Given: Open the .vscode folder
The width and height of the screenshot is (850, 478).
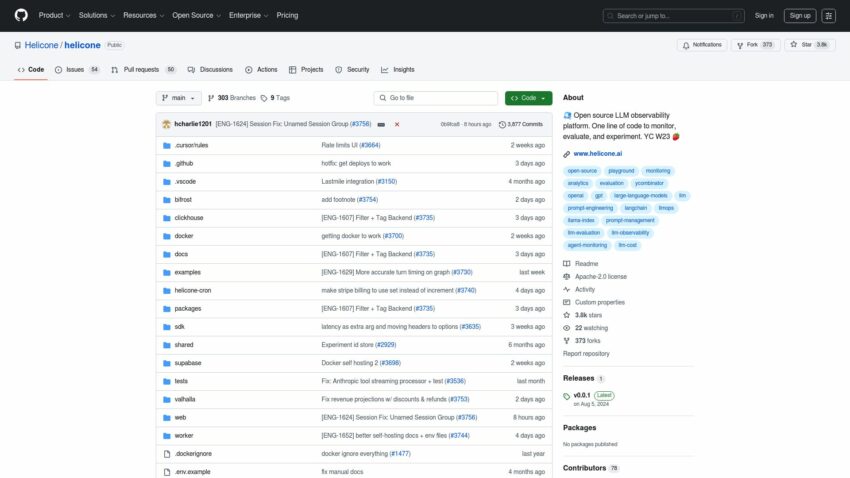Looking at the screenshot, I should point(185,182).
